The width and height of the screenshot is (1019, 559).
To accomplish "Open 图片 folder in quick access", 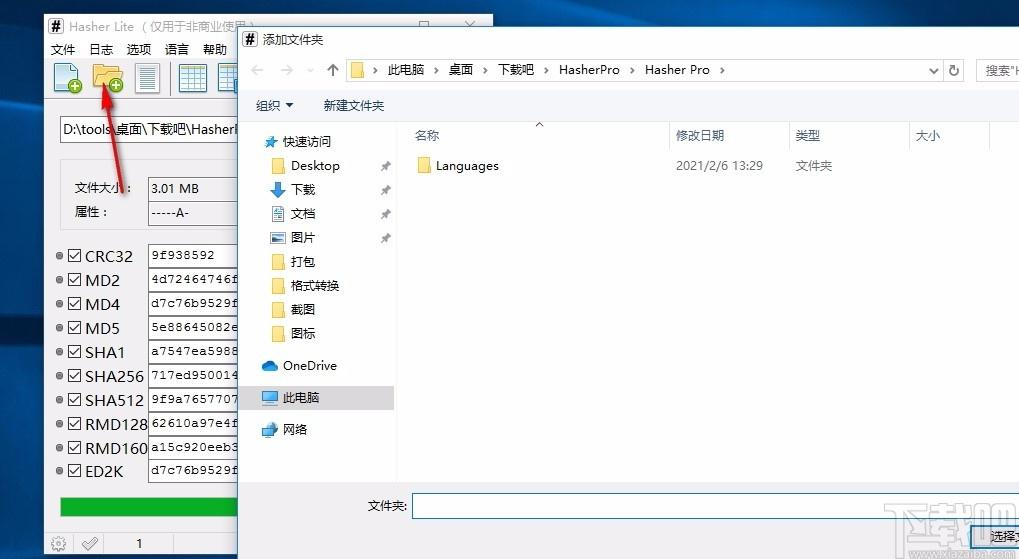I will [x=303, y=238].
